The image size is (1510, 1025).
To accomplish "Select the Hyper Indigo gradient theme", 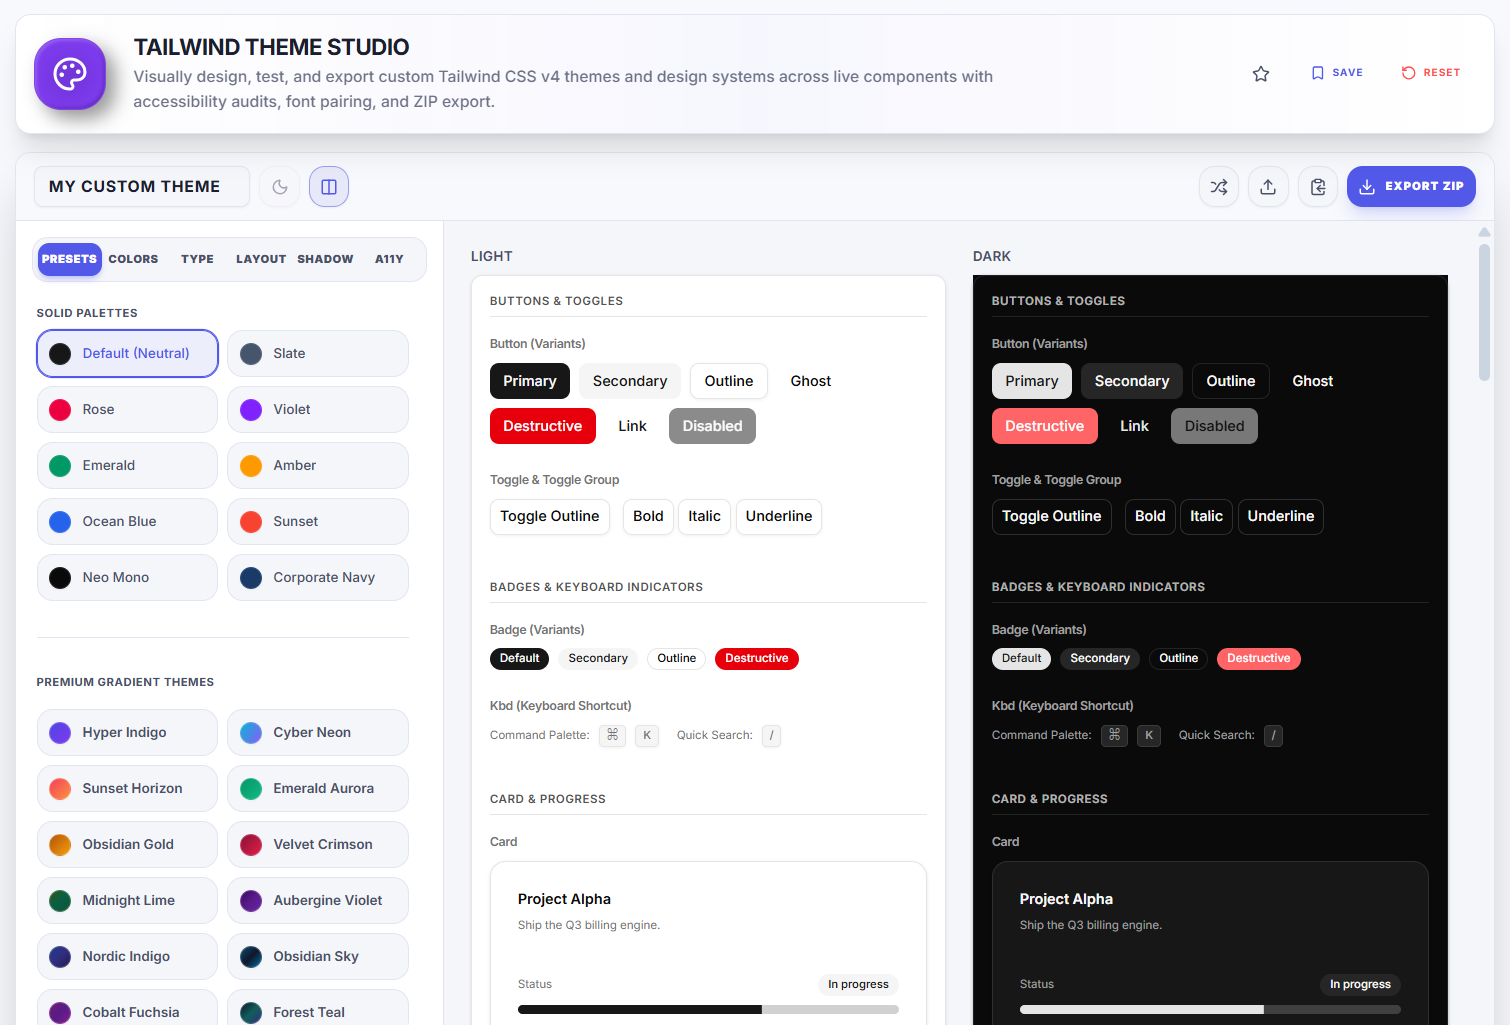I will coord(127,733).
